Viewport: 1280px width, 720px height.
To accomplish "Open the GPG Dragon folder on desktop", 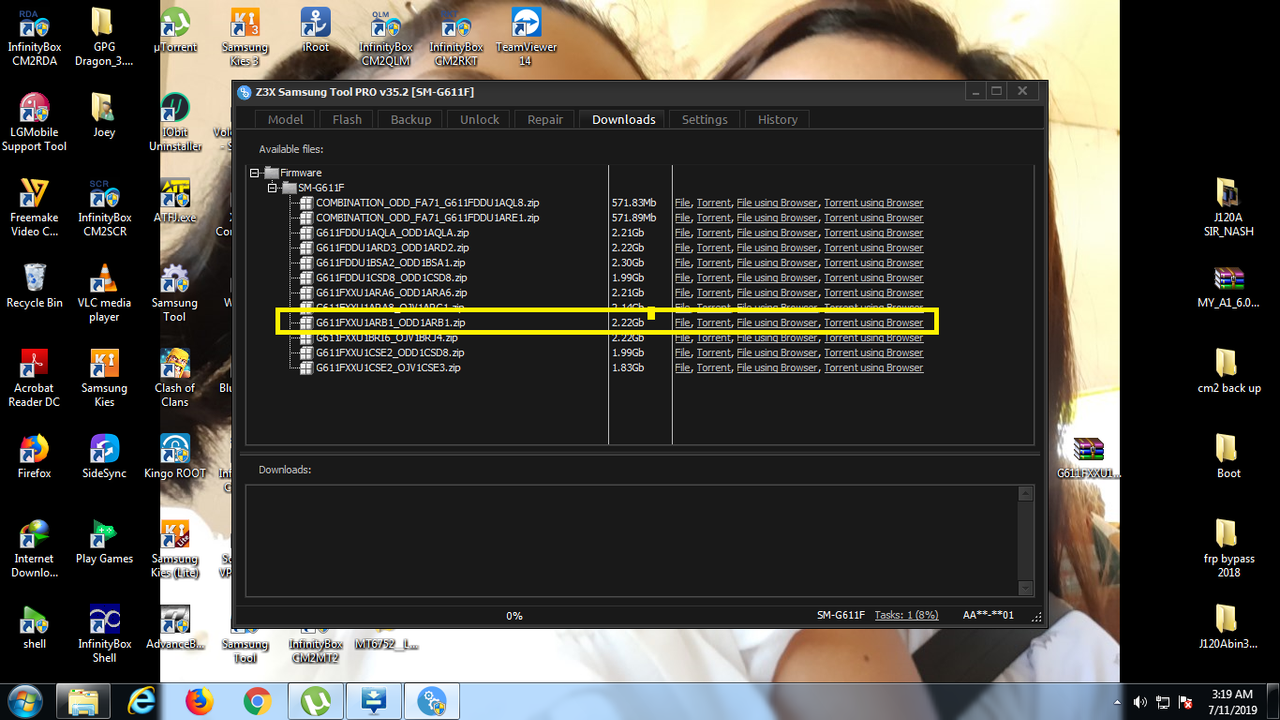I will (104, 38).
